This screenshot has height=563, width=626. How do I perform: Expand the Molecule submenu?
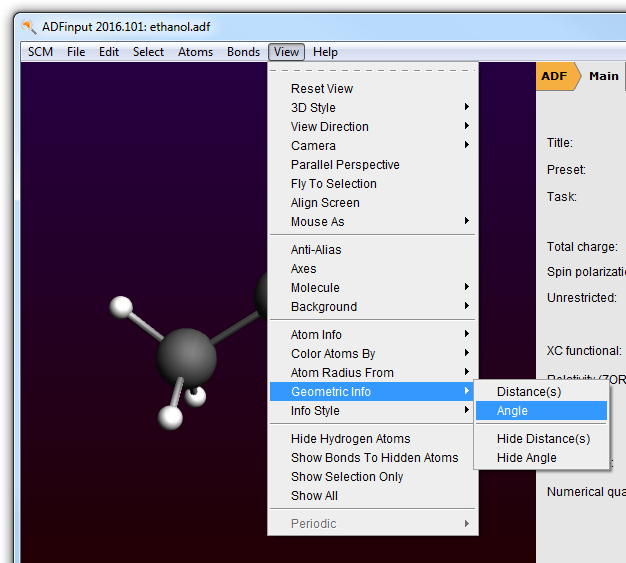click(372, 287)
